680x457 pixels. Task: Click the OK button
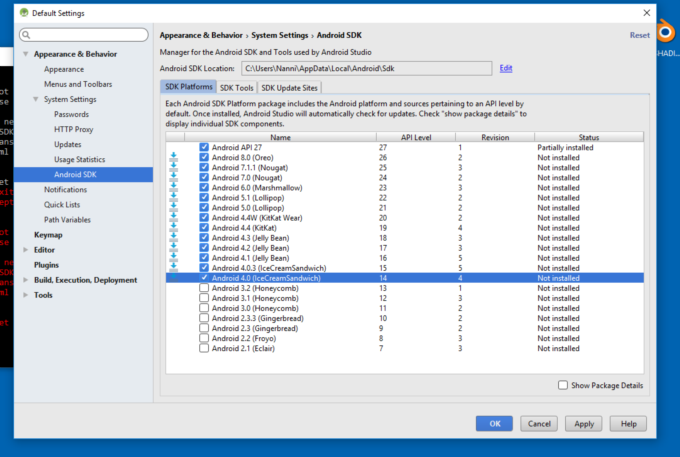[494, 424]
